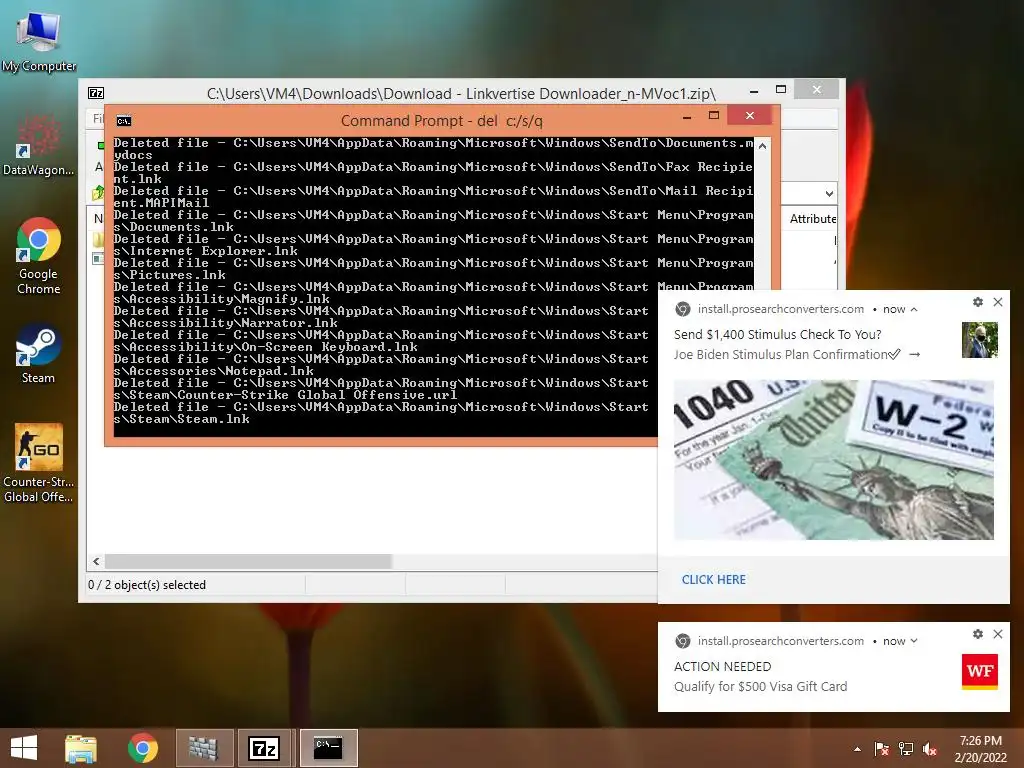The height and width of the screenshot is (768, 1024).
Task: Open the 7-Zip window system menu icon
Action: 96,93
